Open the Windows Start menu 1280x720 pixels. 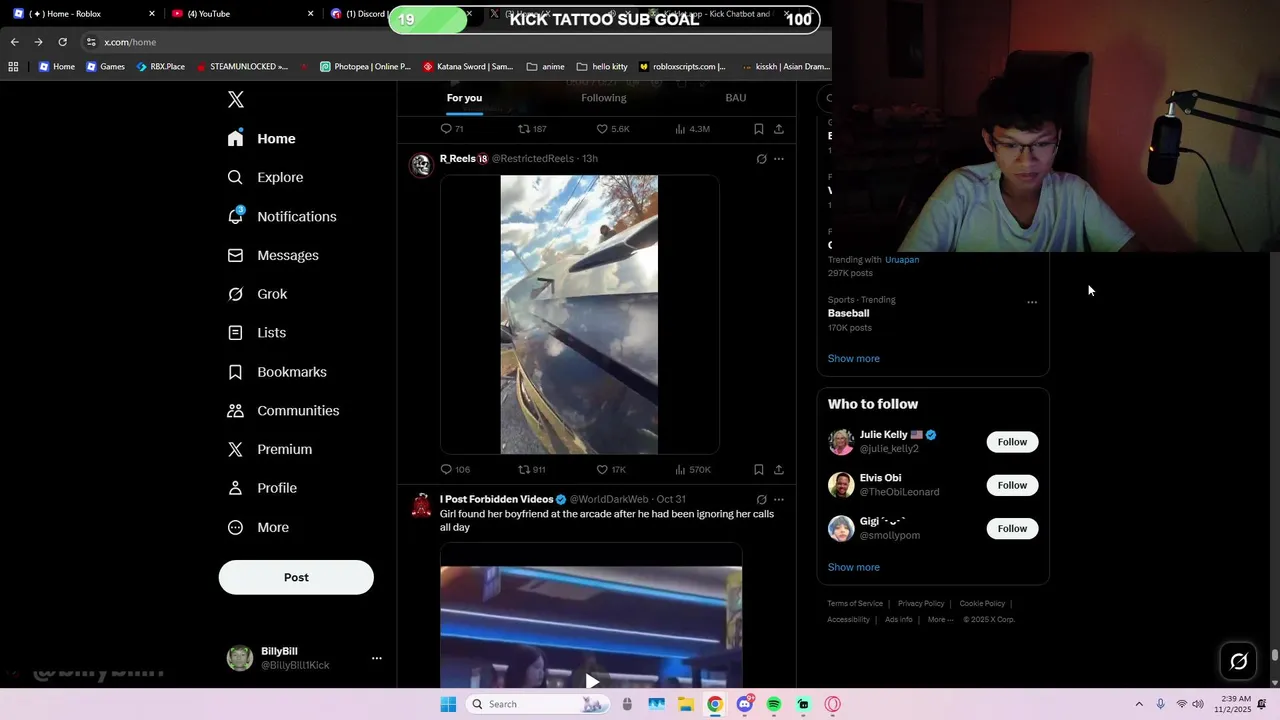point(448,704)
